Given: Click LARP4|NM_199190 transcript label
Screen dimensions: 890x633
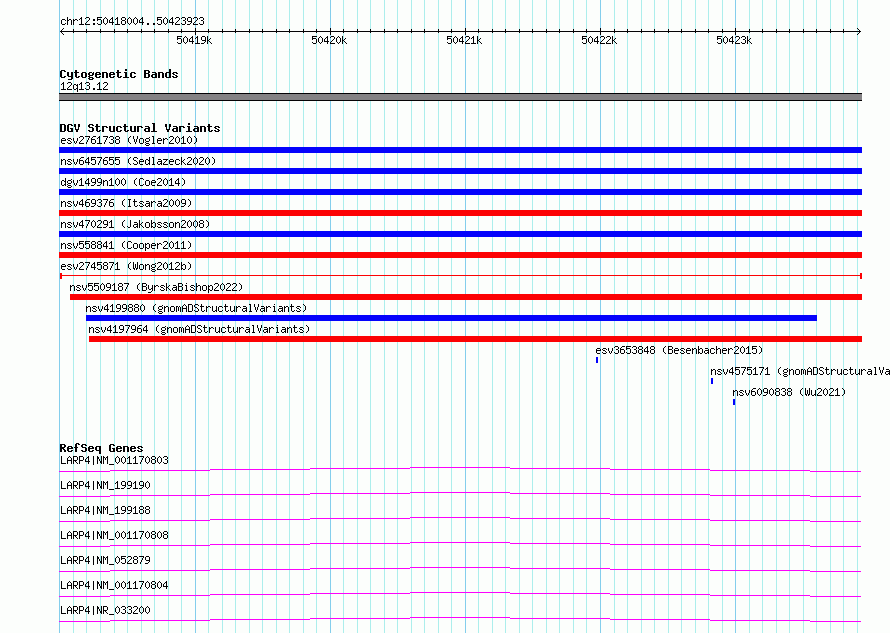Looking at the screenshot, I should coord(105,485).
